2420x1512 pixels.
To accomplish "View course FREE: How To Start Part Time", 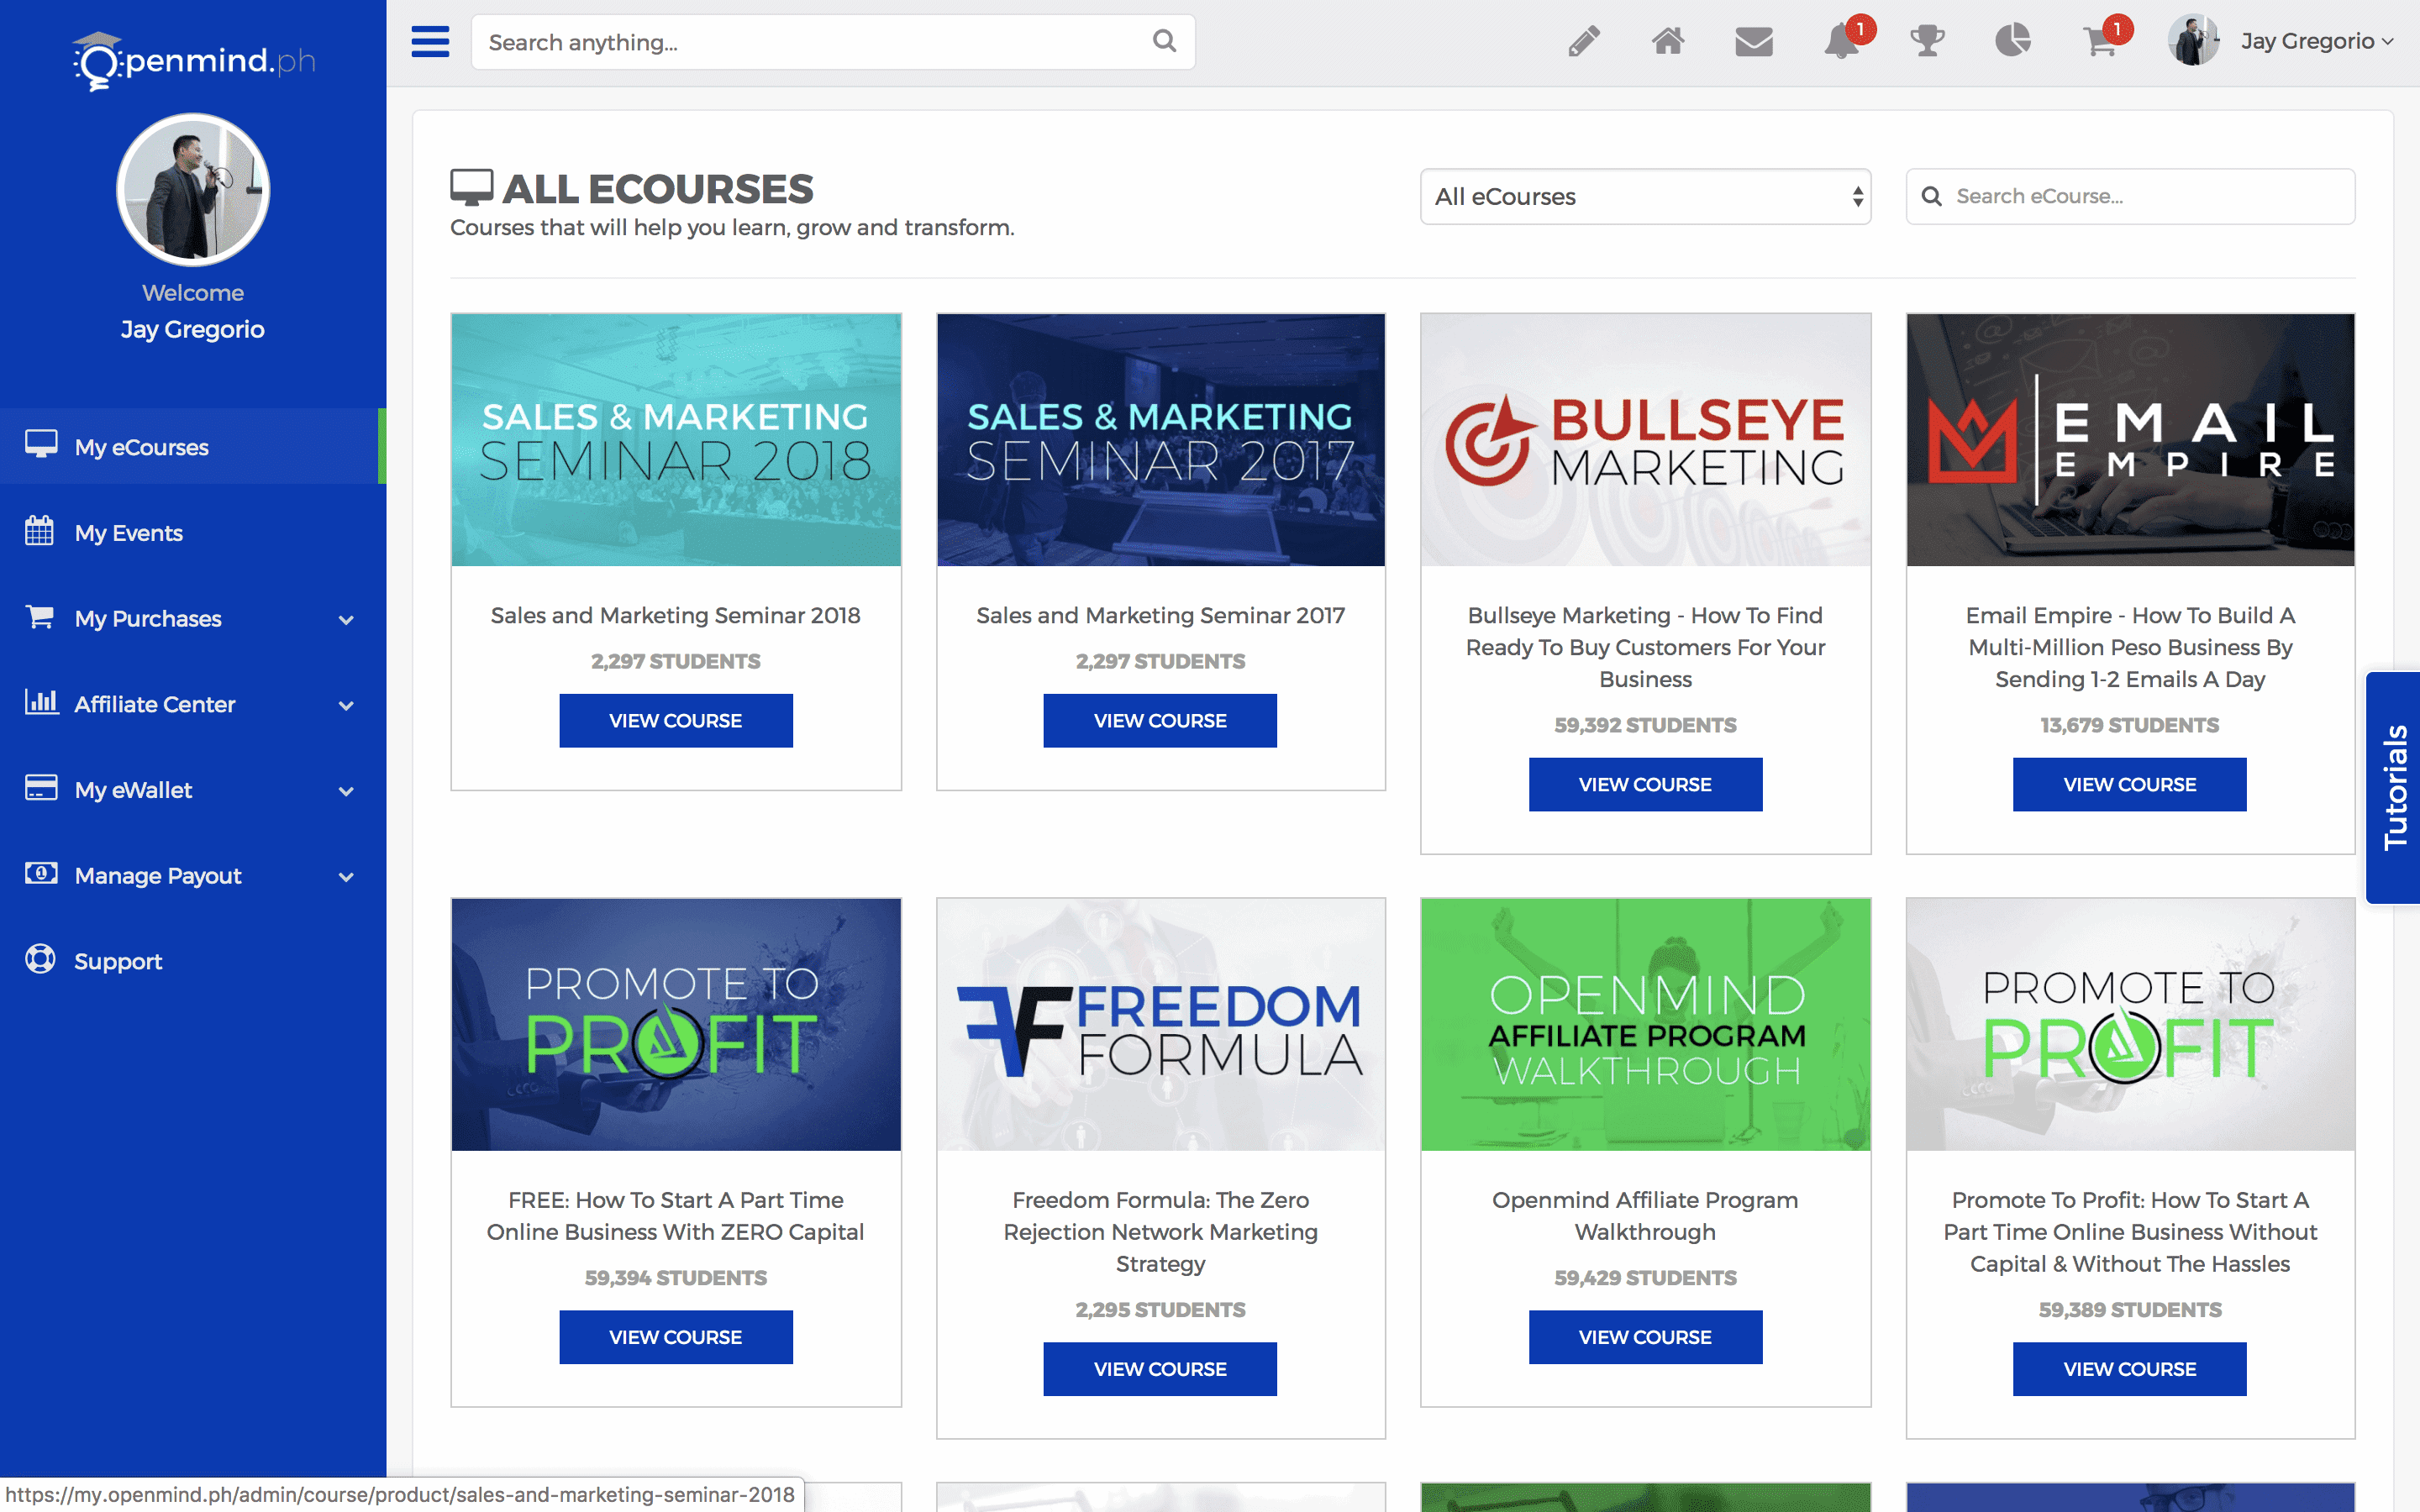I will [x=676, y=1337].
